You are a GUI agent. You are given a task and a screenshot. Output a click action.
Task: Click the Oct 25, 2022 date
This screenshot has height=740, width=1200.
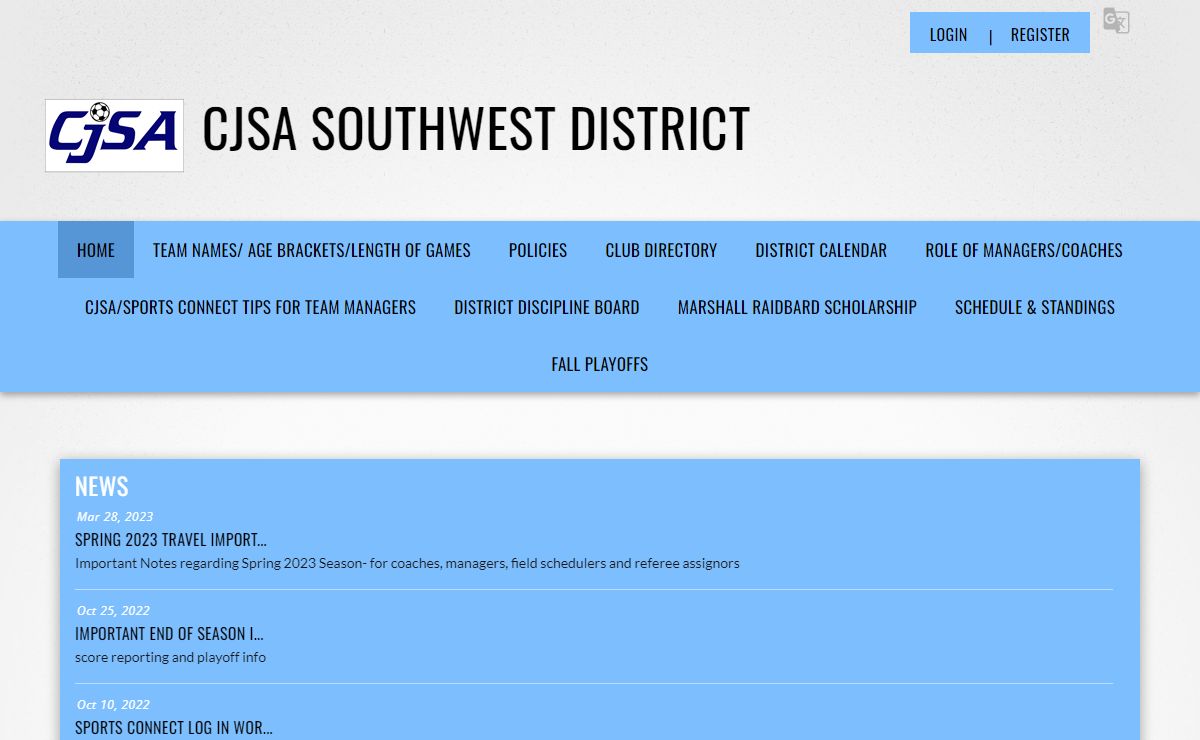113,611
